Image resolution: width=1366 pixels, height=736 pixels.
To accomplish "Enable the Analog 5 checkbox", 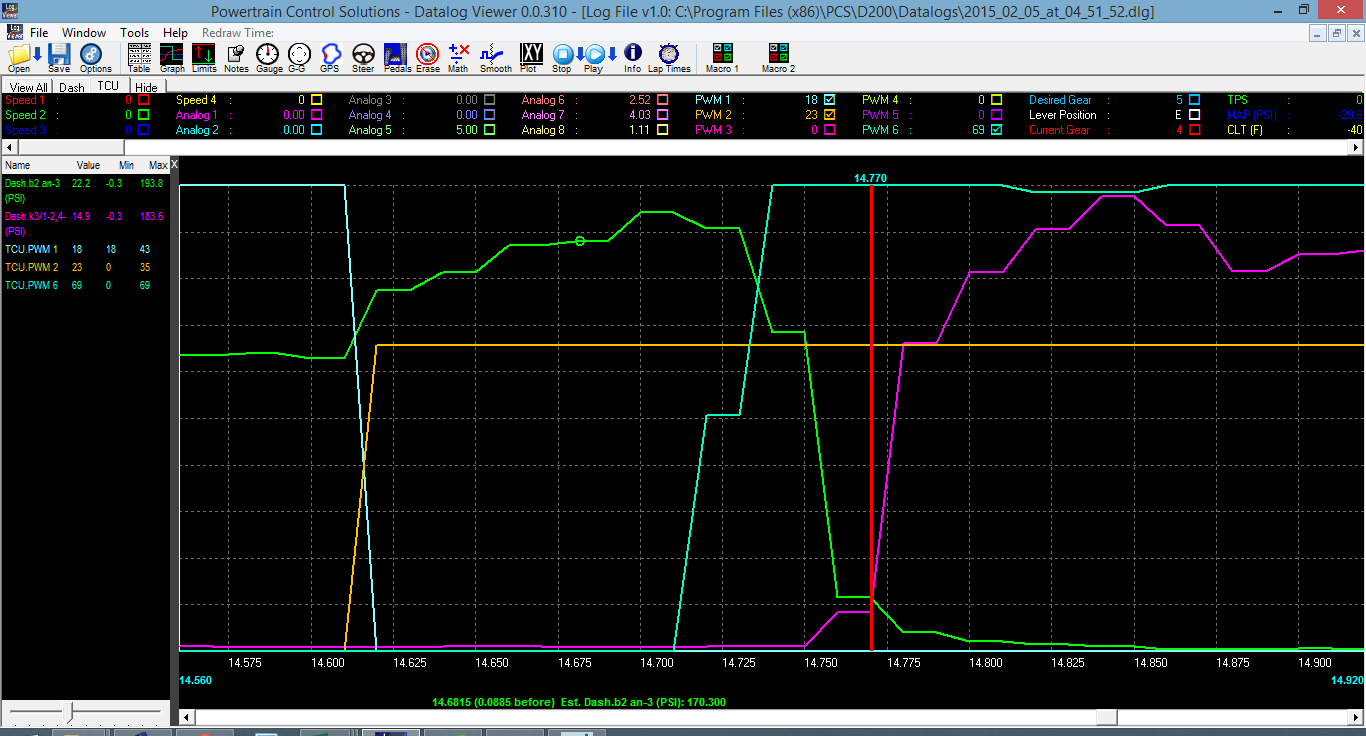I will click(489, 130).
